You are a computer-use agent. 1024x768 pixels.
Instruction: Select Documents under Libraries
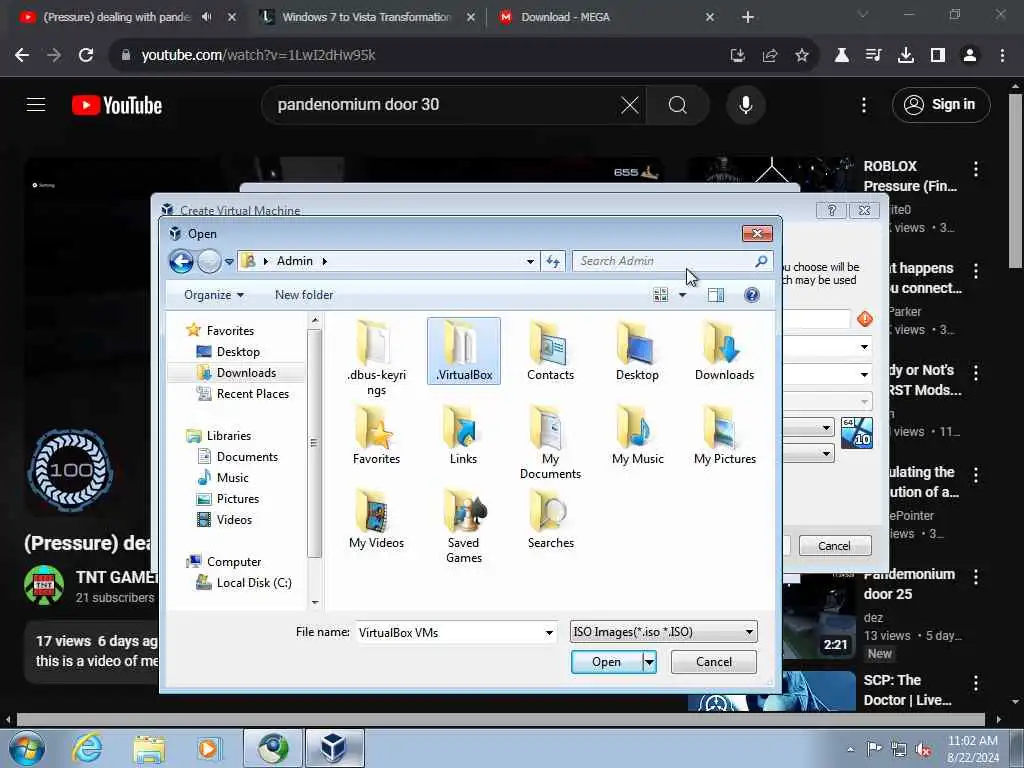[247, 457]
